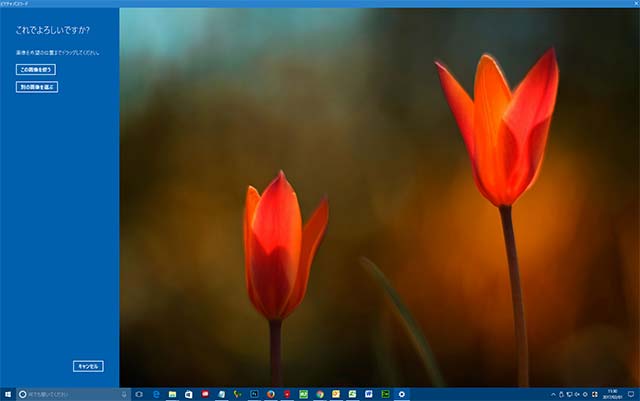Click the Cortana microphone icon
Screen dimensions: 640x401
(124, 394)
